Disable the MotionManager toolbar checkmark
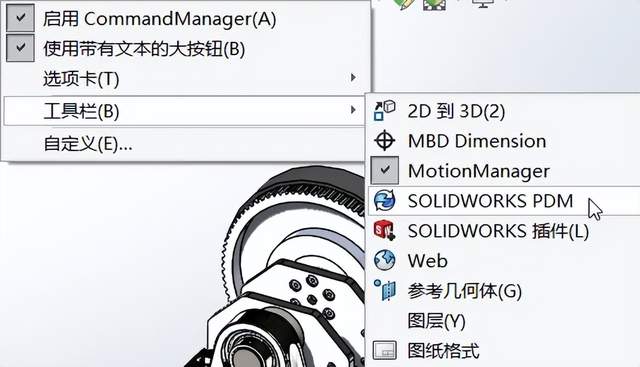Screen dimensions: 640x367 coord(384,171)
